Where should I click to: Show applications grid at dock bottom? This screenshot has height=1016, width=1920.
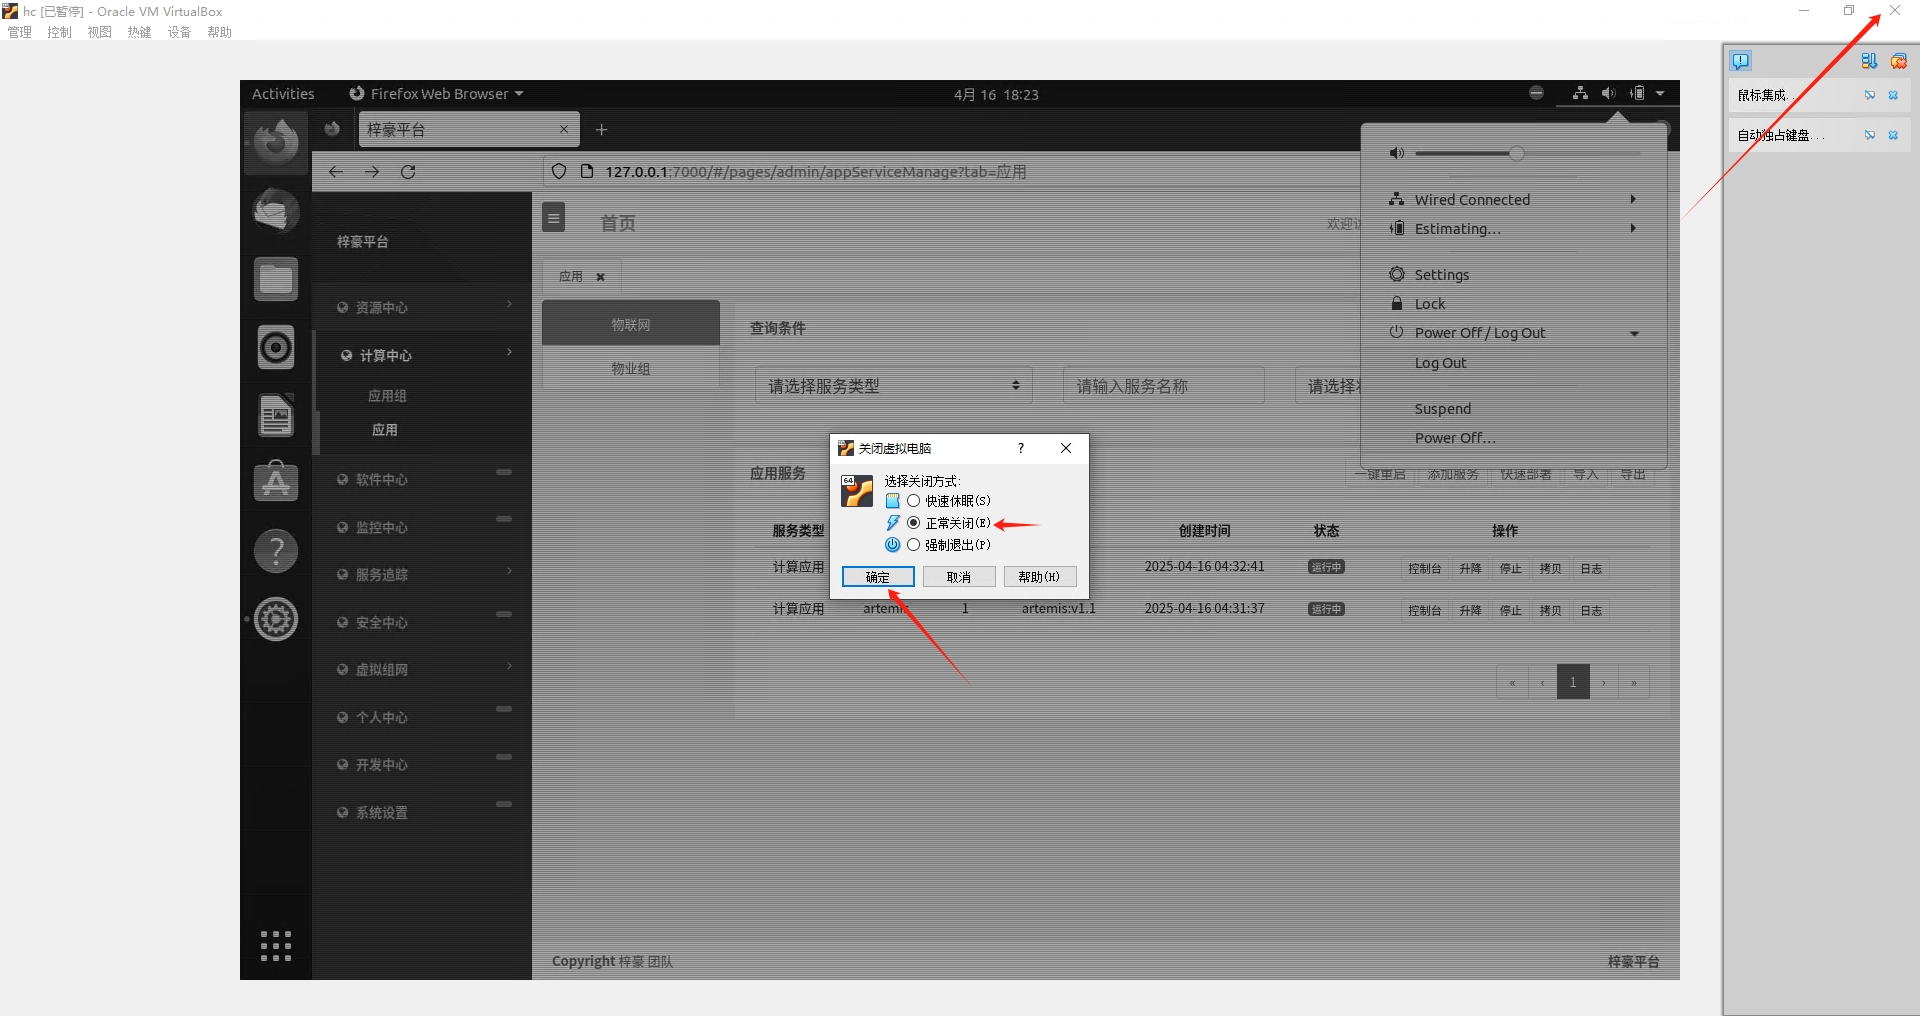276,946
